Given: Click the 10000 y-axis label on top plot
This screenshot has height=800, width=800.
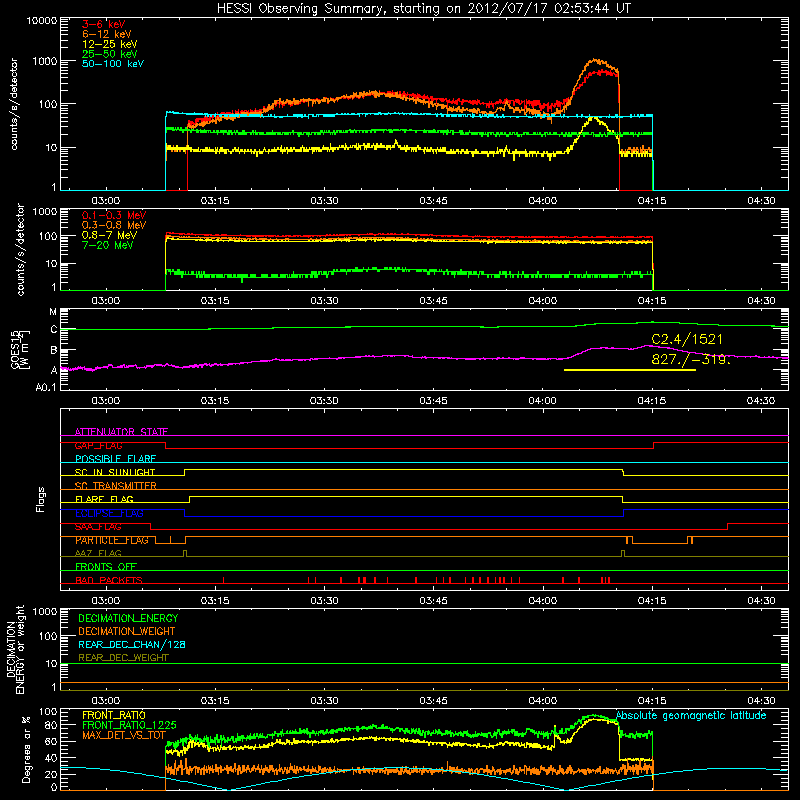Looking at the screenshot, I should pos(42,20).
